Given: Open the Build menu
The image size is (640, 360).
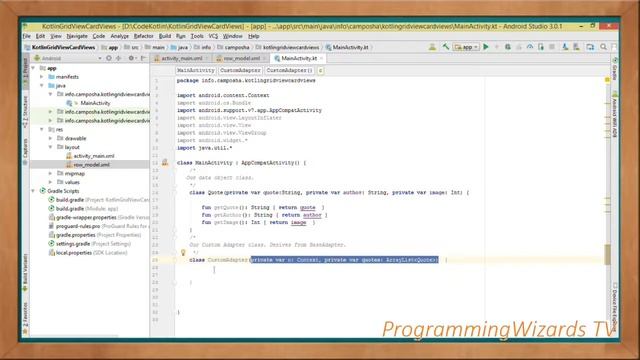Looking at the screenshot, I should [165, 36].
